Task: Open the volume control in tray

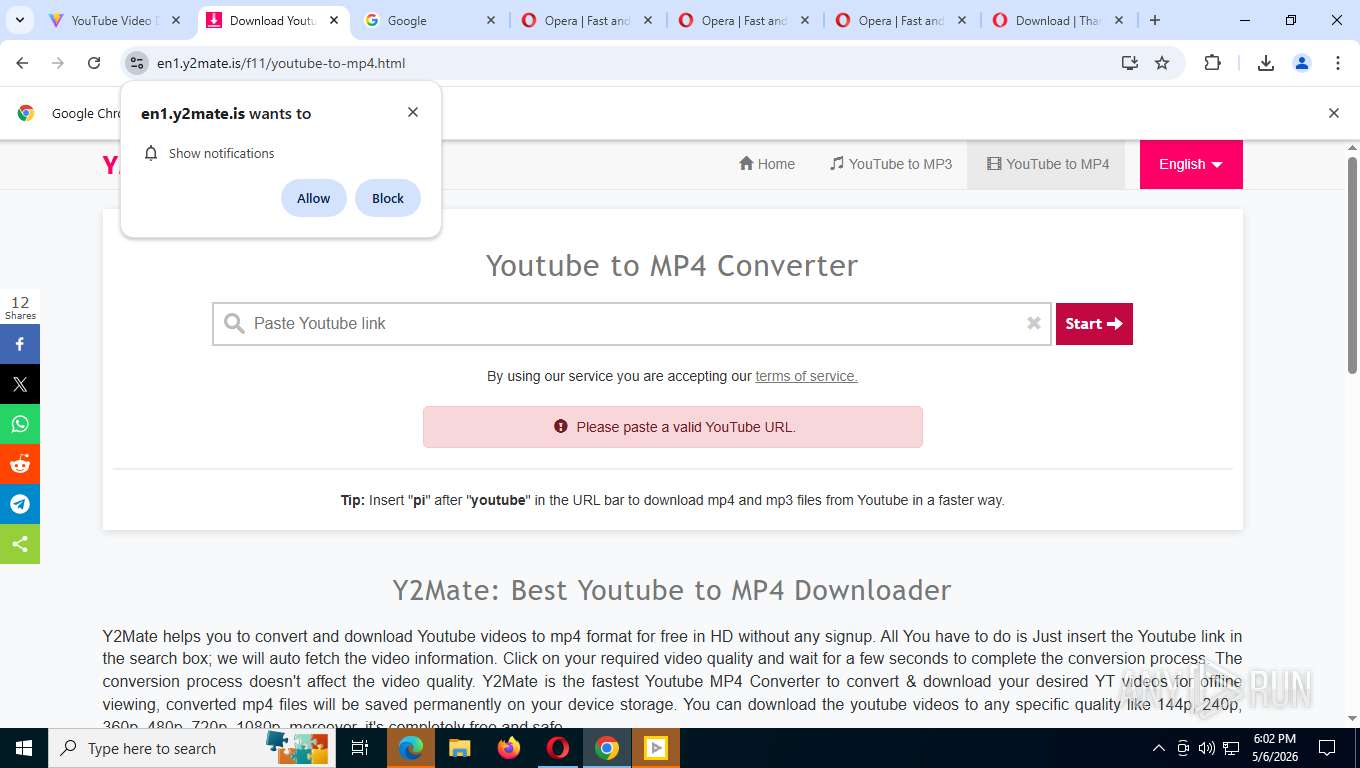Action: [1207, 748]
